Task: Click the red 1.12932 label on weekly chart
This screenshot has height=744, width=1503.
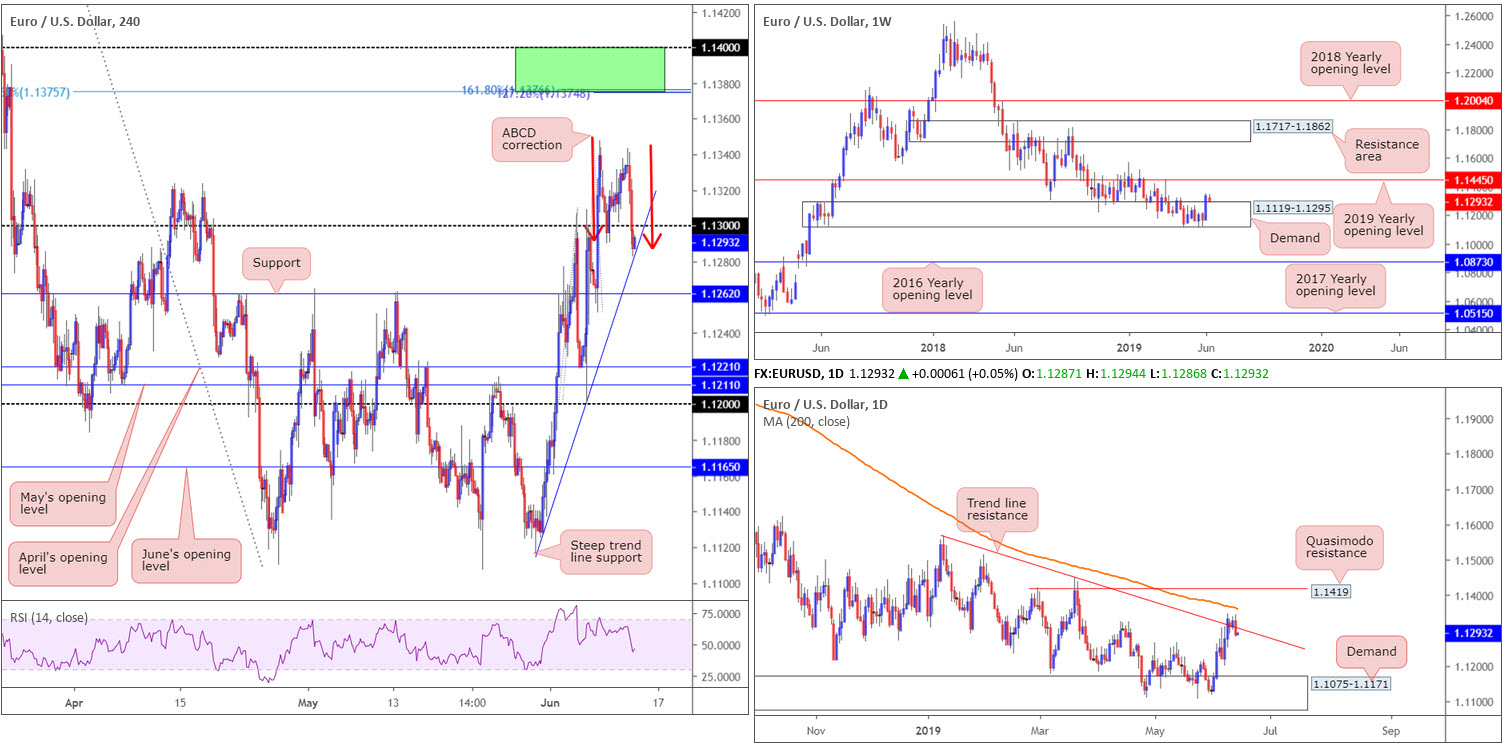Action: [x=1474, y=202]
